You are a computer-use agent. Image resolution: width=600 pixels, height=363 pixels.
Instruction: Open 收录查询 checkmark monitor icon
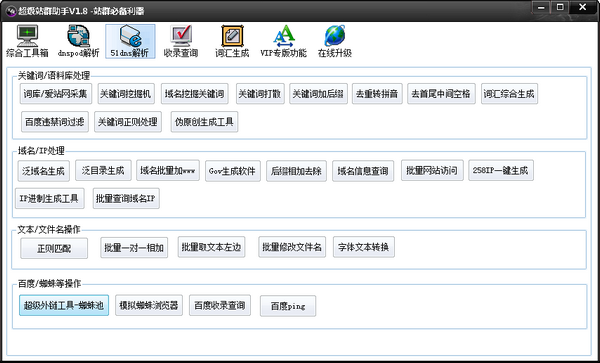(x=181, y=41)
